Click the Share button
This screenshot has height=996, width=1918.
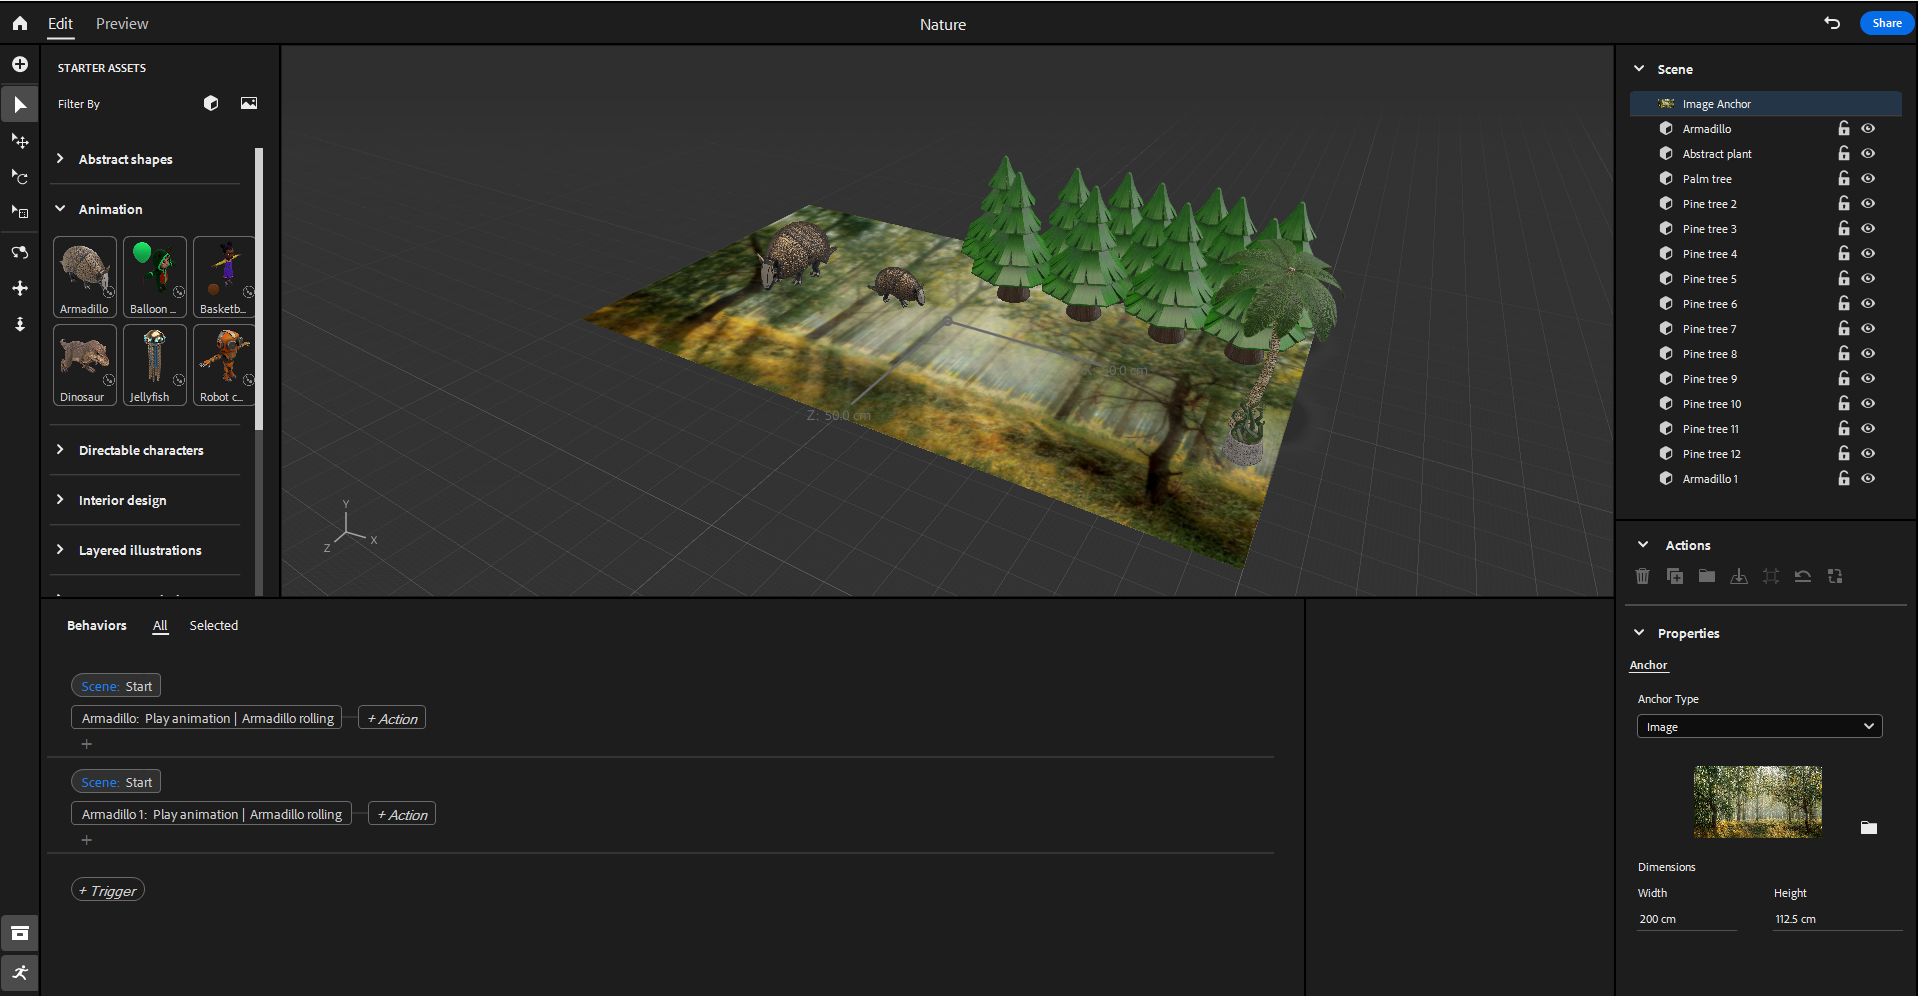tap(1886, 23)
